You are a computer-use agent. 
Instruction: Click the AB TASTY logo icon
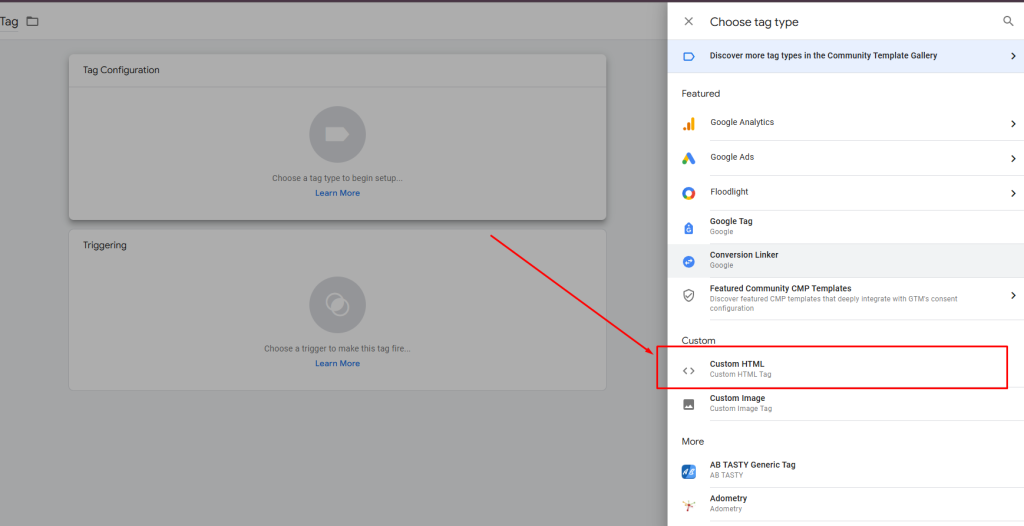[688, 471]
